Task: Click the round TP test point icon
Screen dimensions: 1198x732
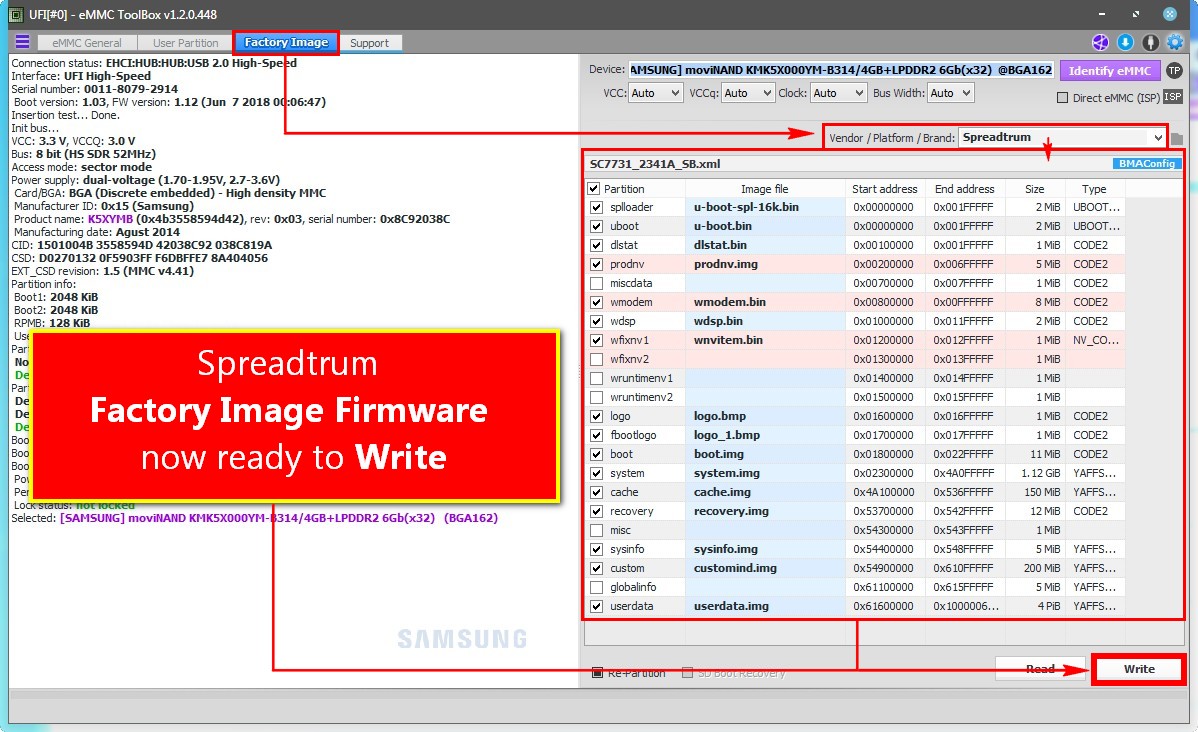Action: 1174,70
